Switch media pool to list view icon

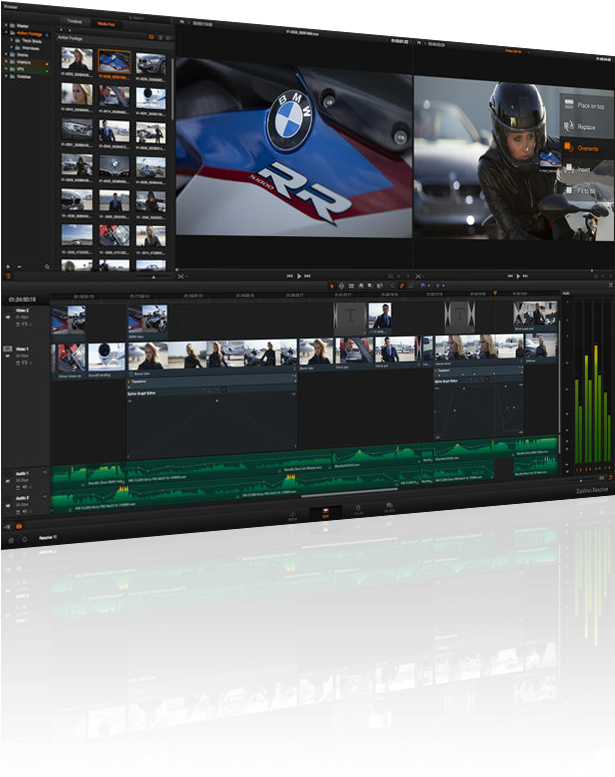coord(160,37)
